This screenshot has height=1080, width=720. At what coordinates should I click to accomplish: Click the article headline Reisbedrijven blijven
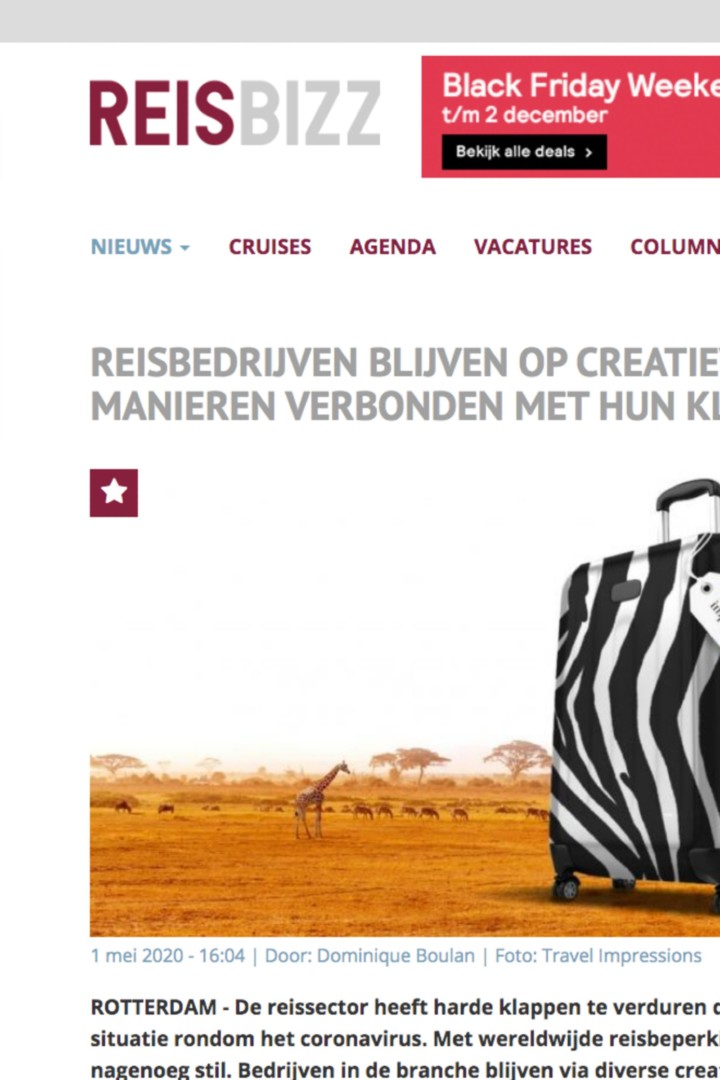pyautogui.click(x=405, y=384)
